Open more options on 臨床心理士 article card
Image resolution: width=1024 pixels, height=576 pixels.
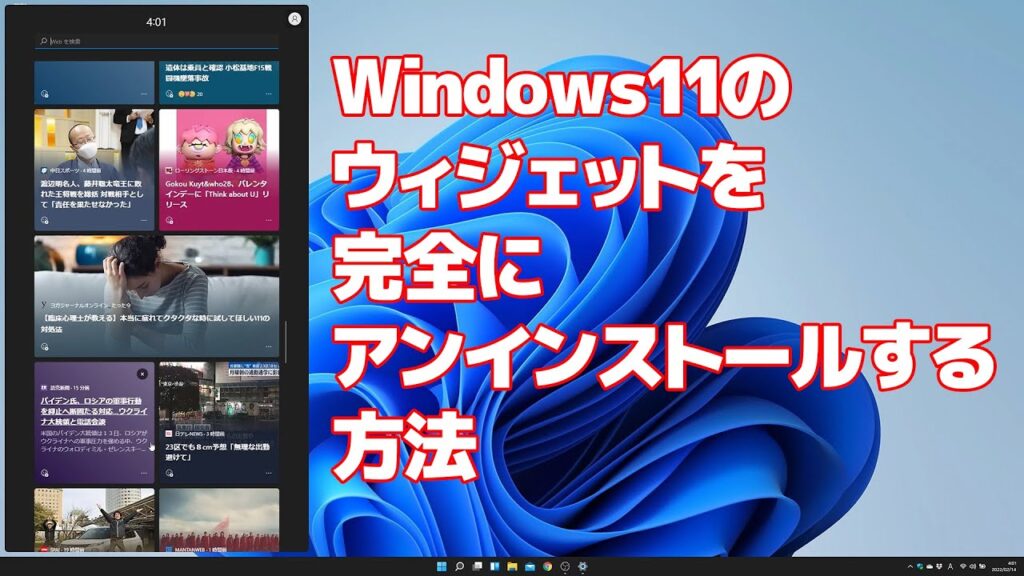[x=268, y=347]
